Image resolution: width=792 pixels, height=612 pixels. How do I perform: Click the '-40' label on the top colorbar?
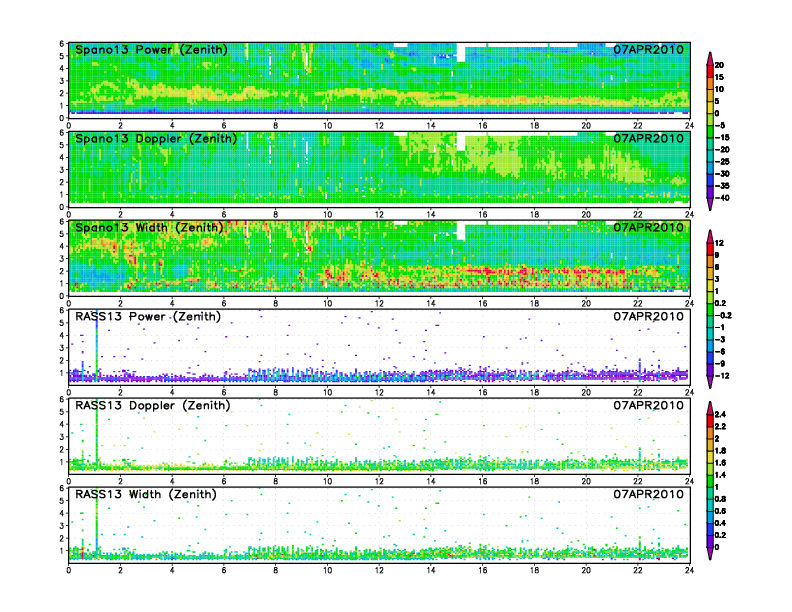(x=722, y=198)
